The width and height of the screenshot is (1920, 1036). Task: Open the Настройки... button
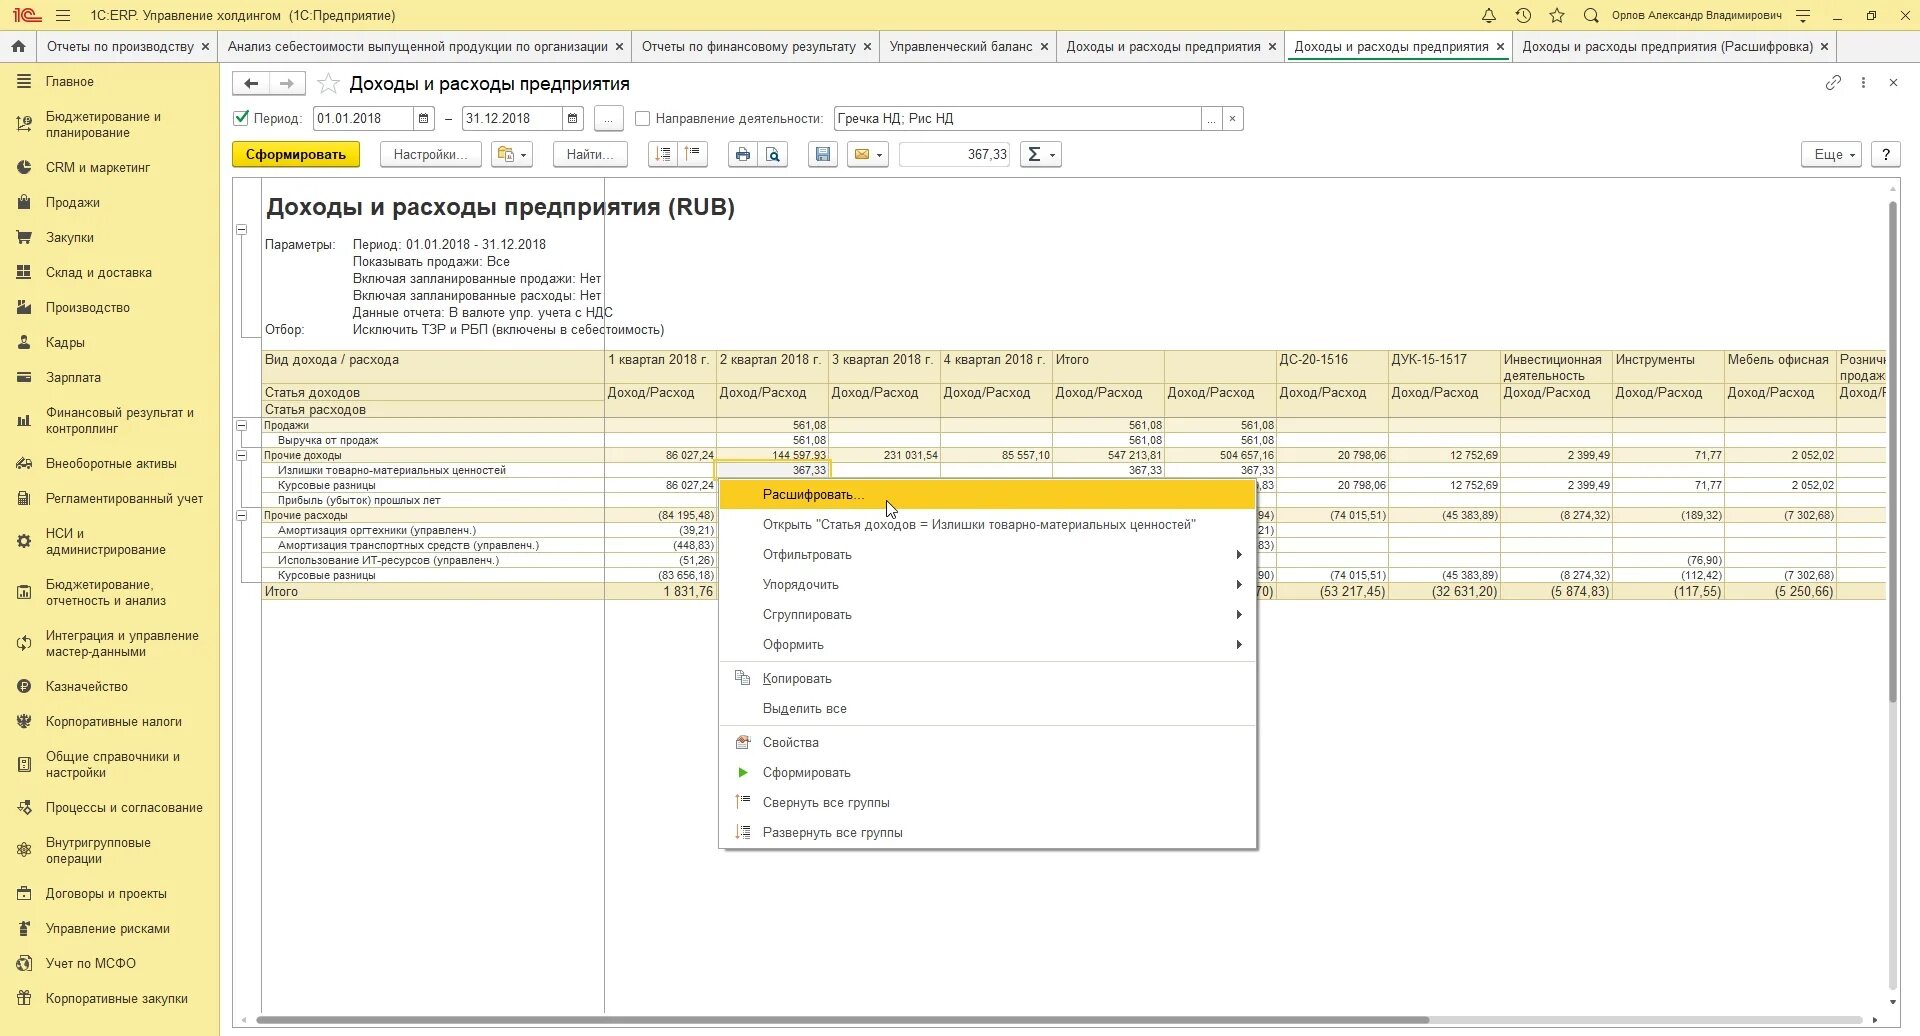(431, 154)
